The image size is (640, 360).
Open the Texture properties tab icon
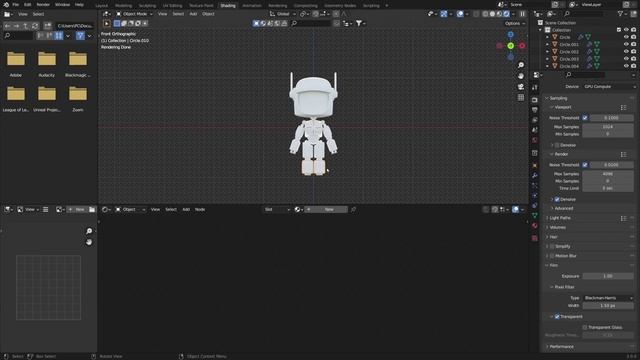[x=535, y=238]
